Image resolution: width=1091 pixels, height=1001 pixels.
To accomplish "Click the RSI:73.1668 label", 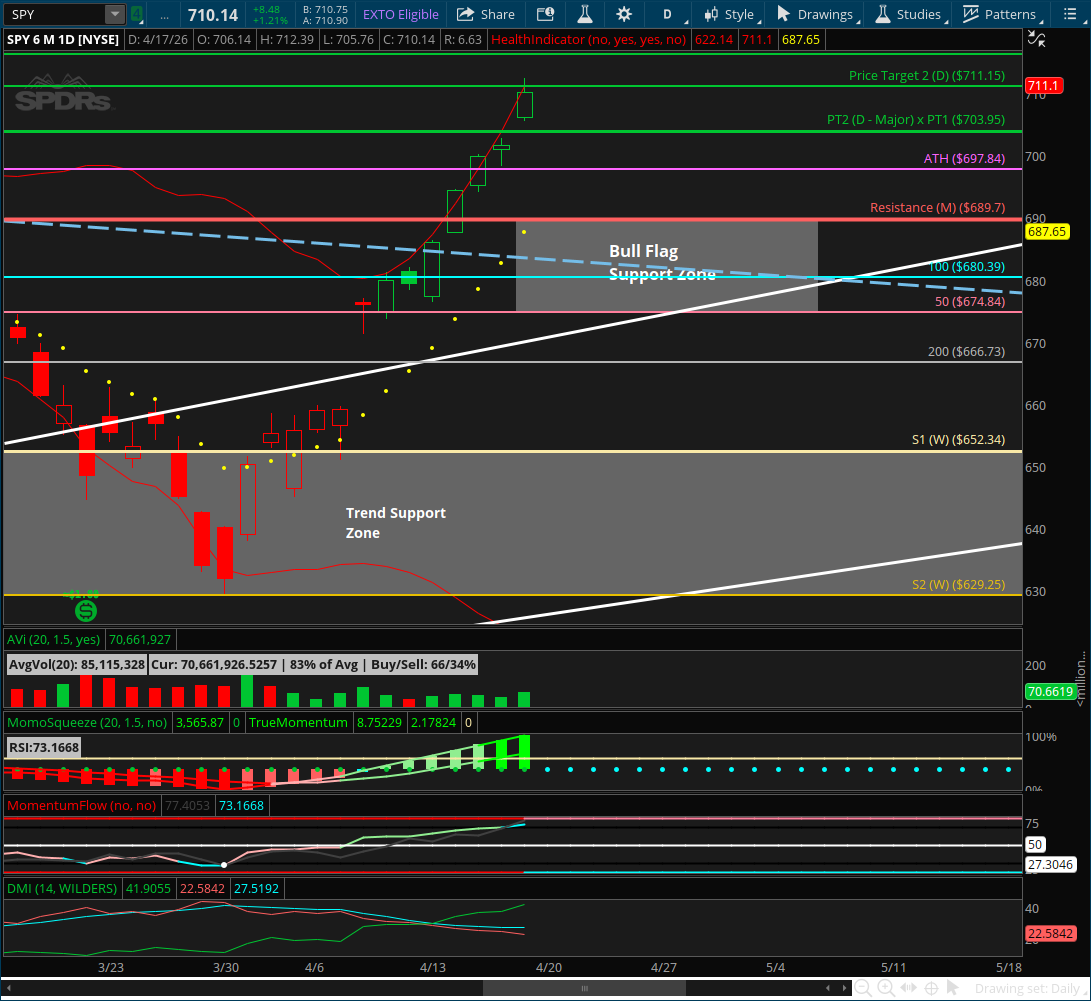I will click(44, 748).
